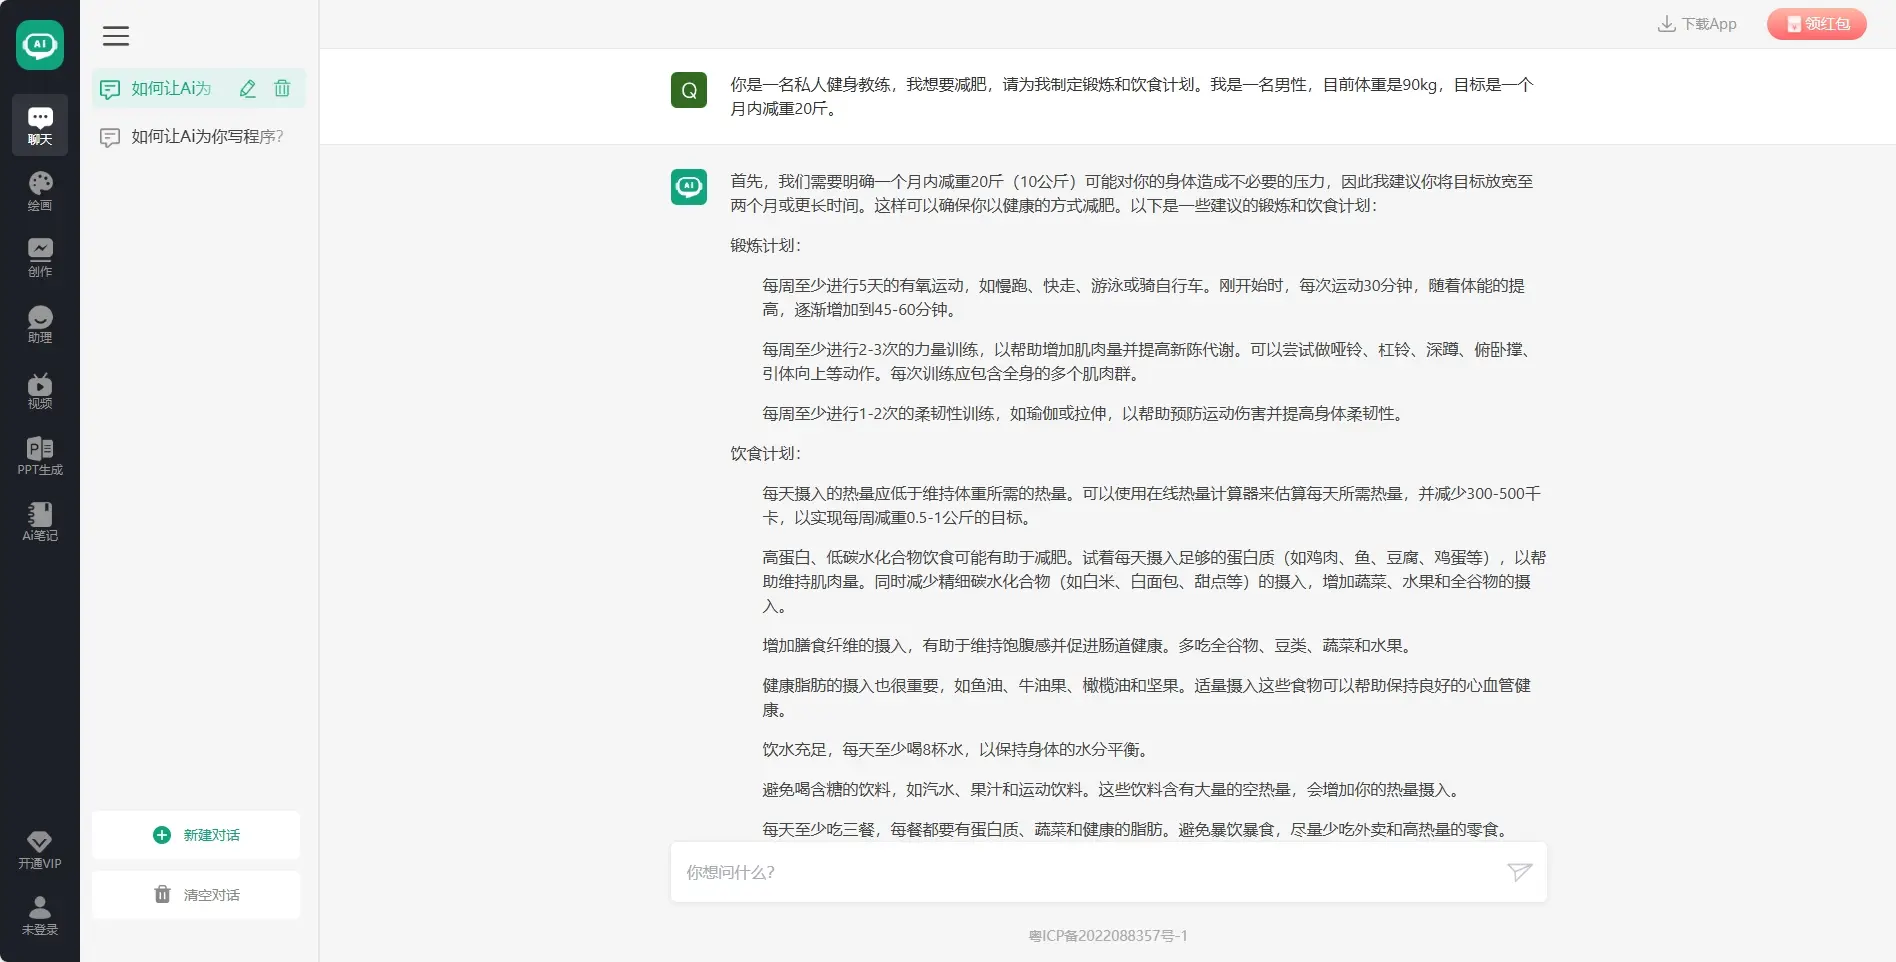Edit the selected conversation title

248,89
